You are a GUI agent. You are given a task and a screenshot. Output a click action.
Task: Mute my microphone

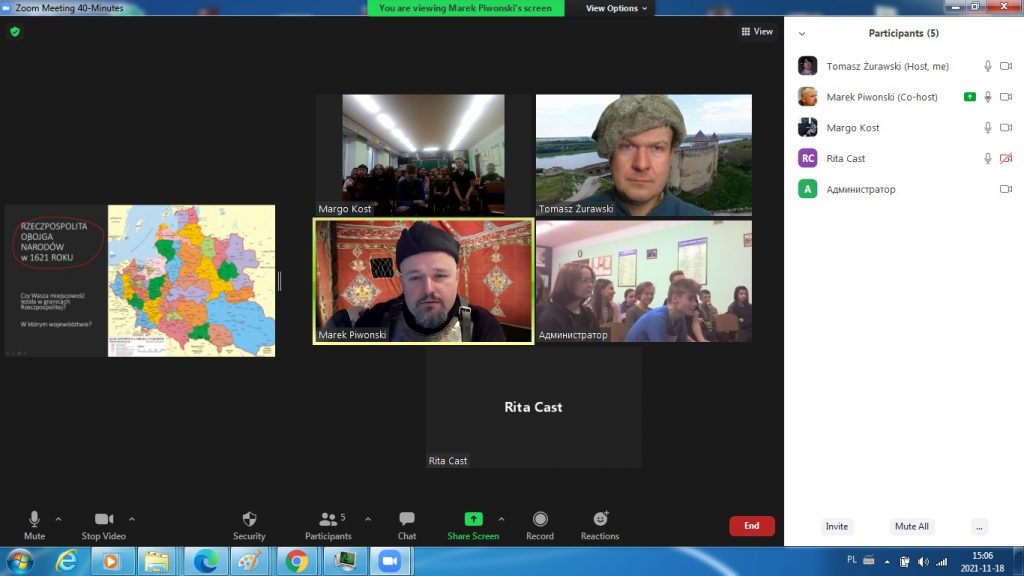tap(34, 524)
